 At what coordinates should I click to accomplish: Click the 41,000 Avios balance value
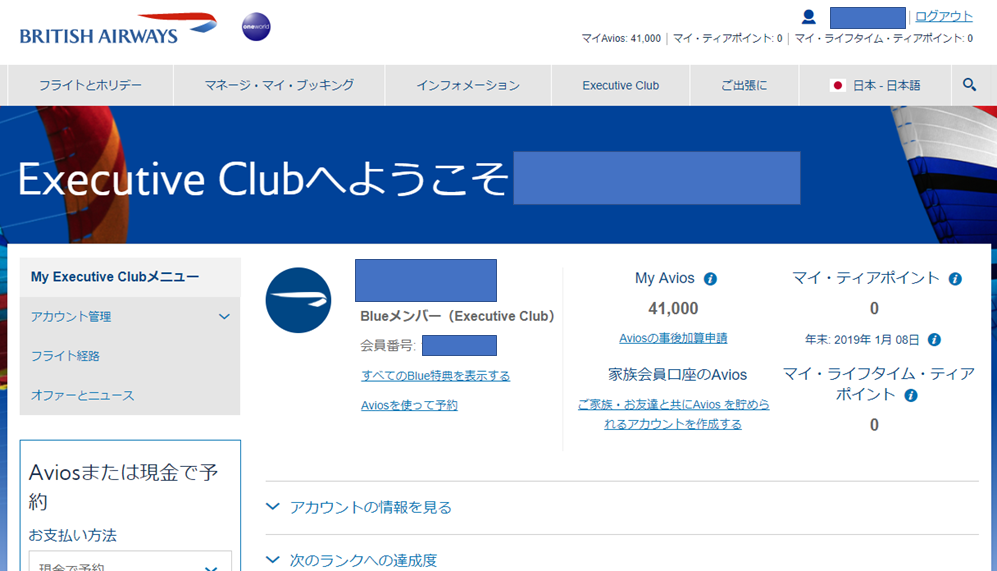673,308
